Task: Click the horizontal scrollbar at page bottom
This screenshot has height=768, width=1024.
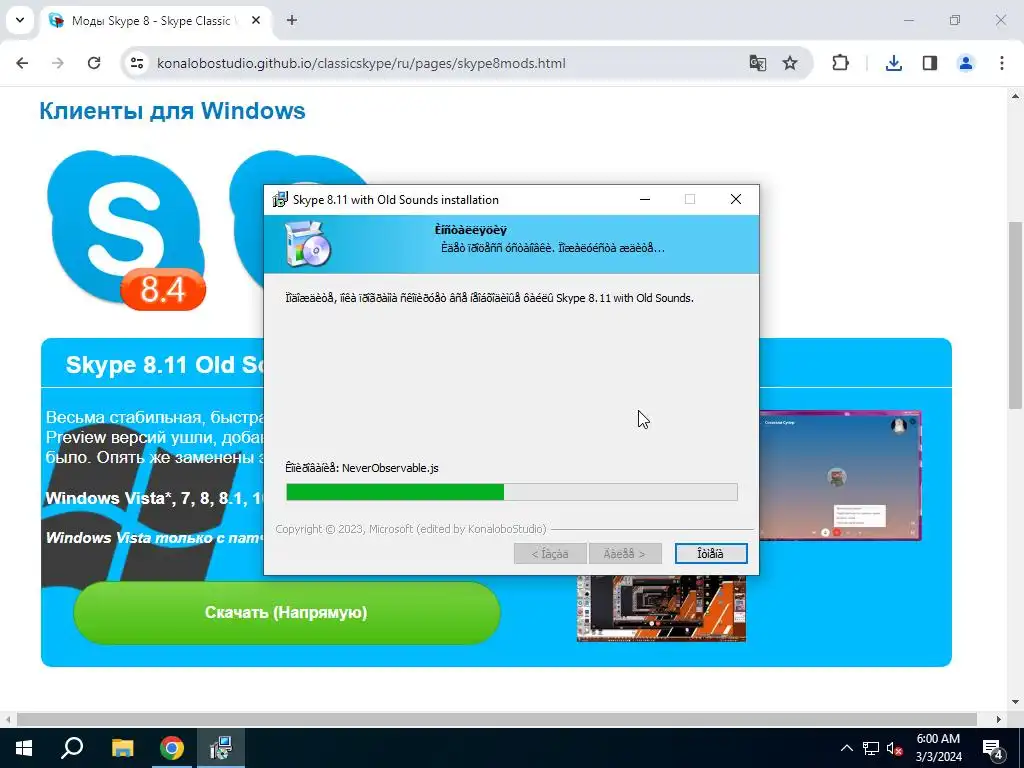Action: (497, 719)
